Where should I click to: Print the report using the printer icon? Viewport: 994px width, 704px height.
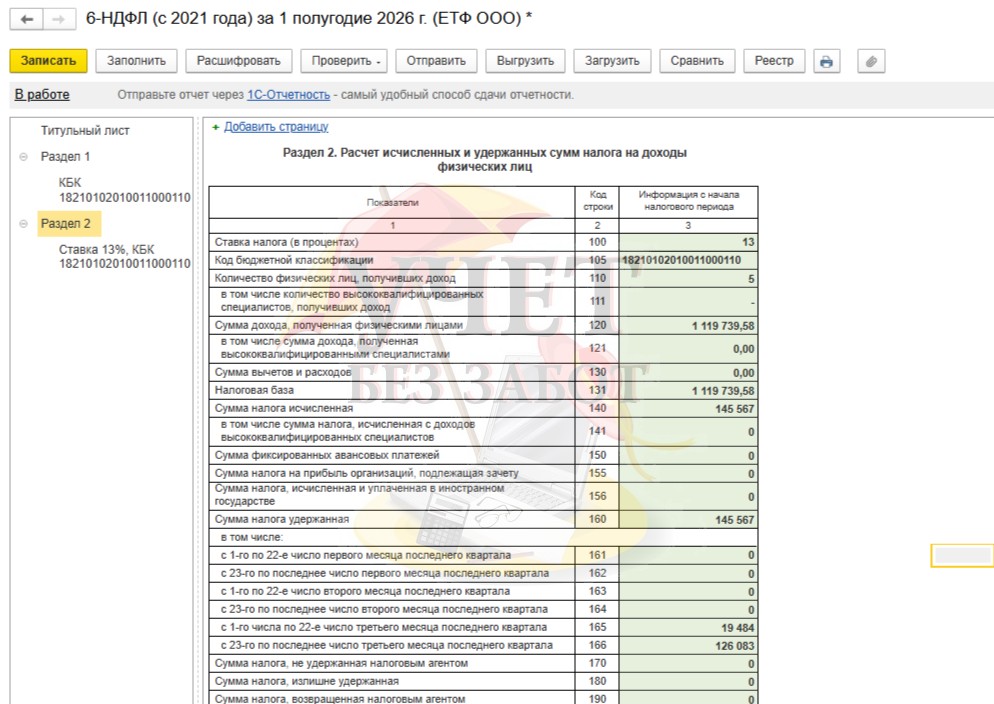[x=826, y=61]
